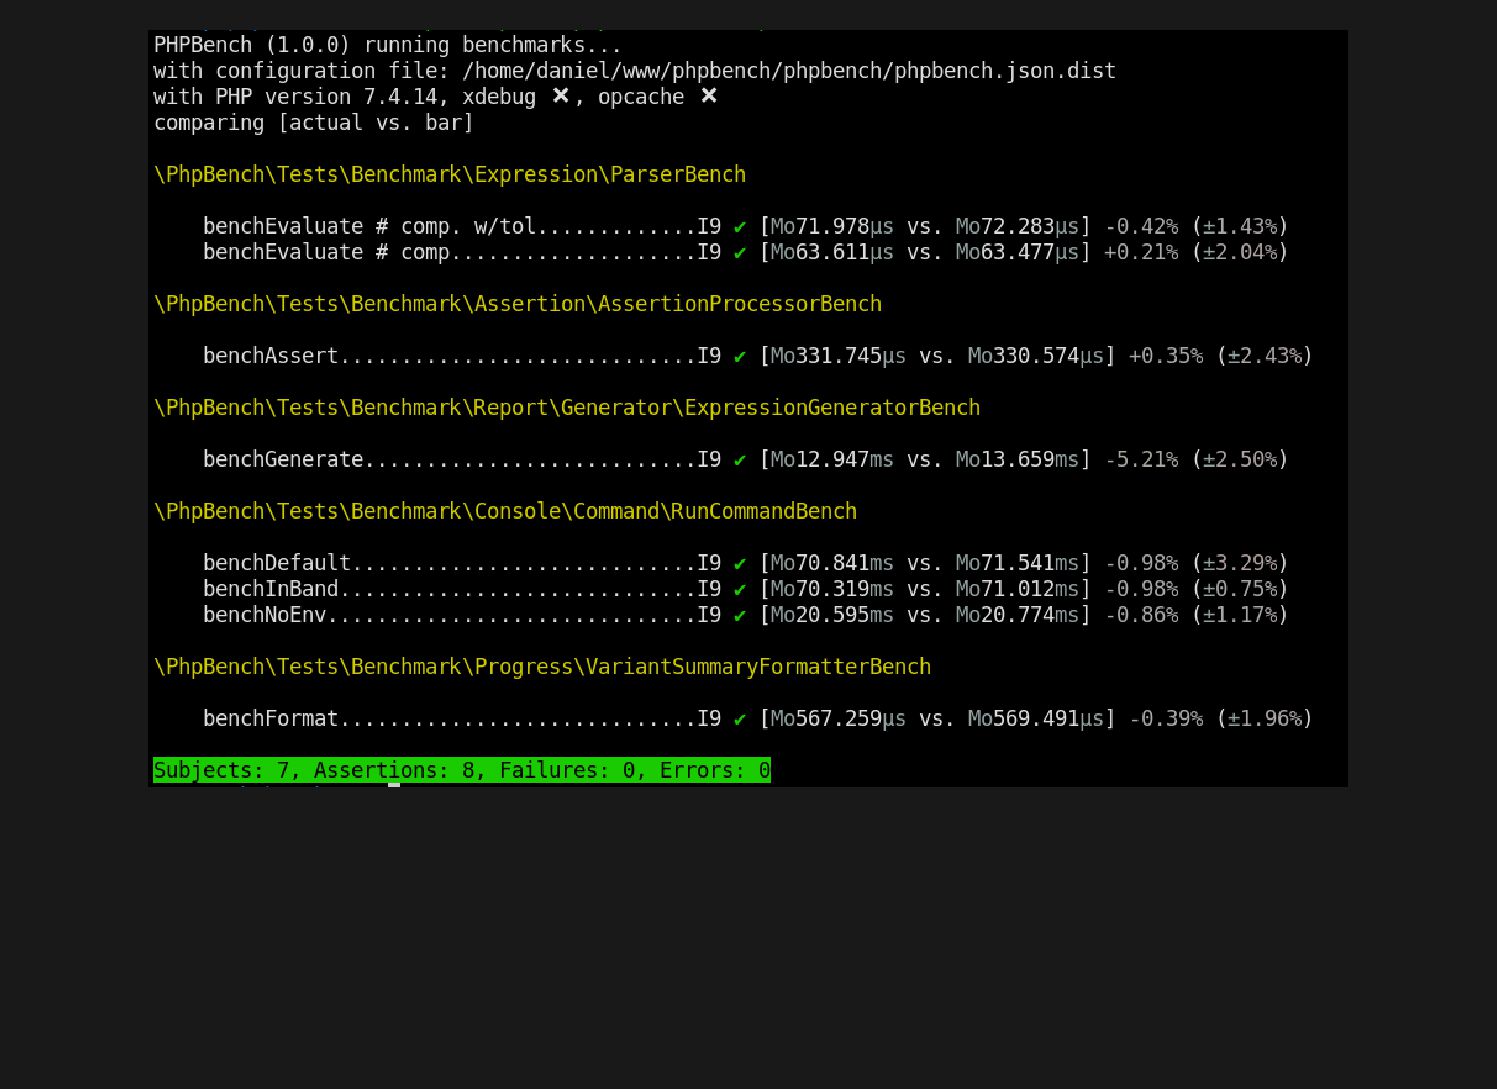Click the opcache disabled cross mark
Screen dimensions: 1498x1092
click(709, 96)
